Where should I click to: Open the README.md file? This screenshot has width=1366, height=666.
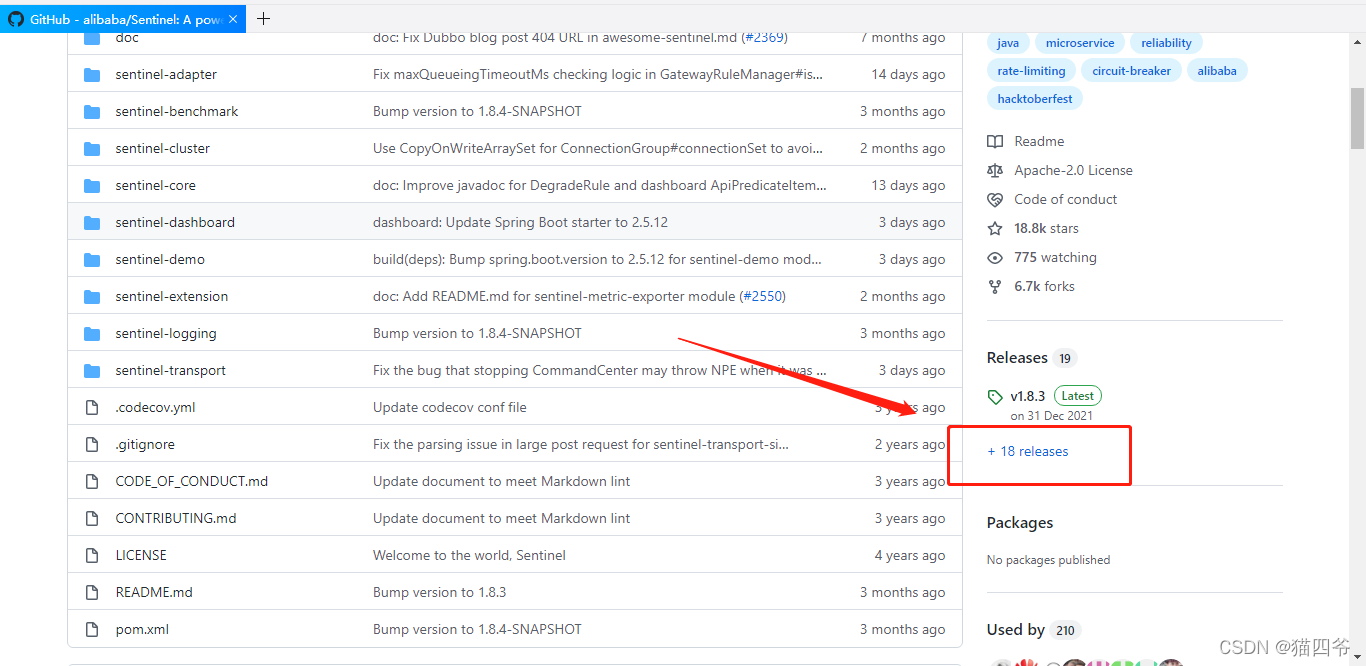(154, 593)
